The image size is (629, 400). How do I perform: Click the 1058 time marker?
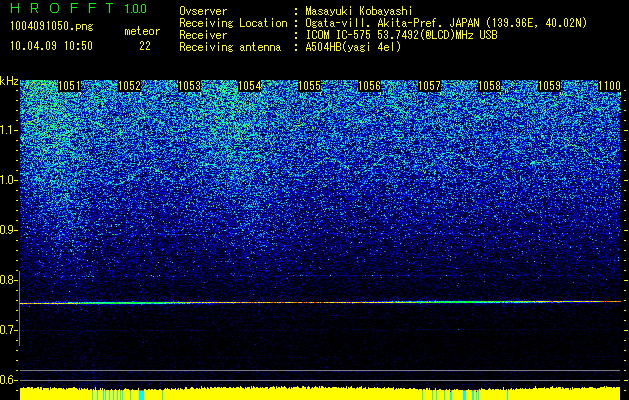tap(490, 86)
